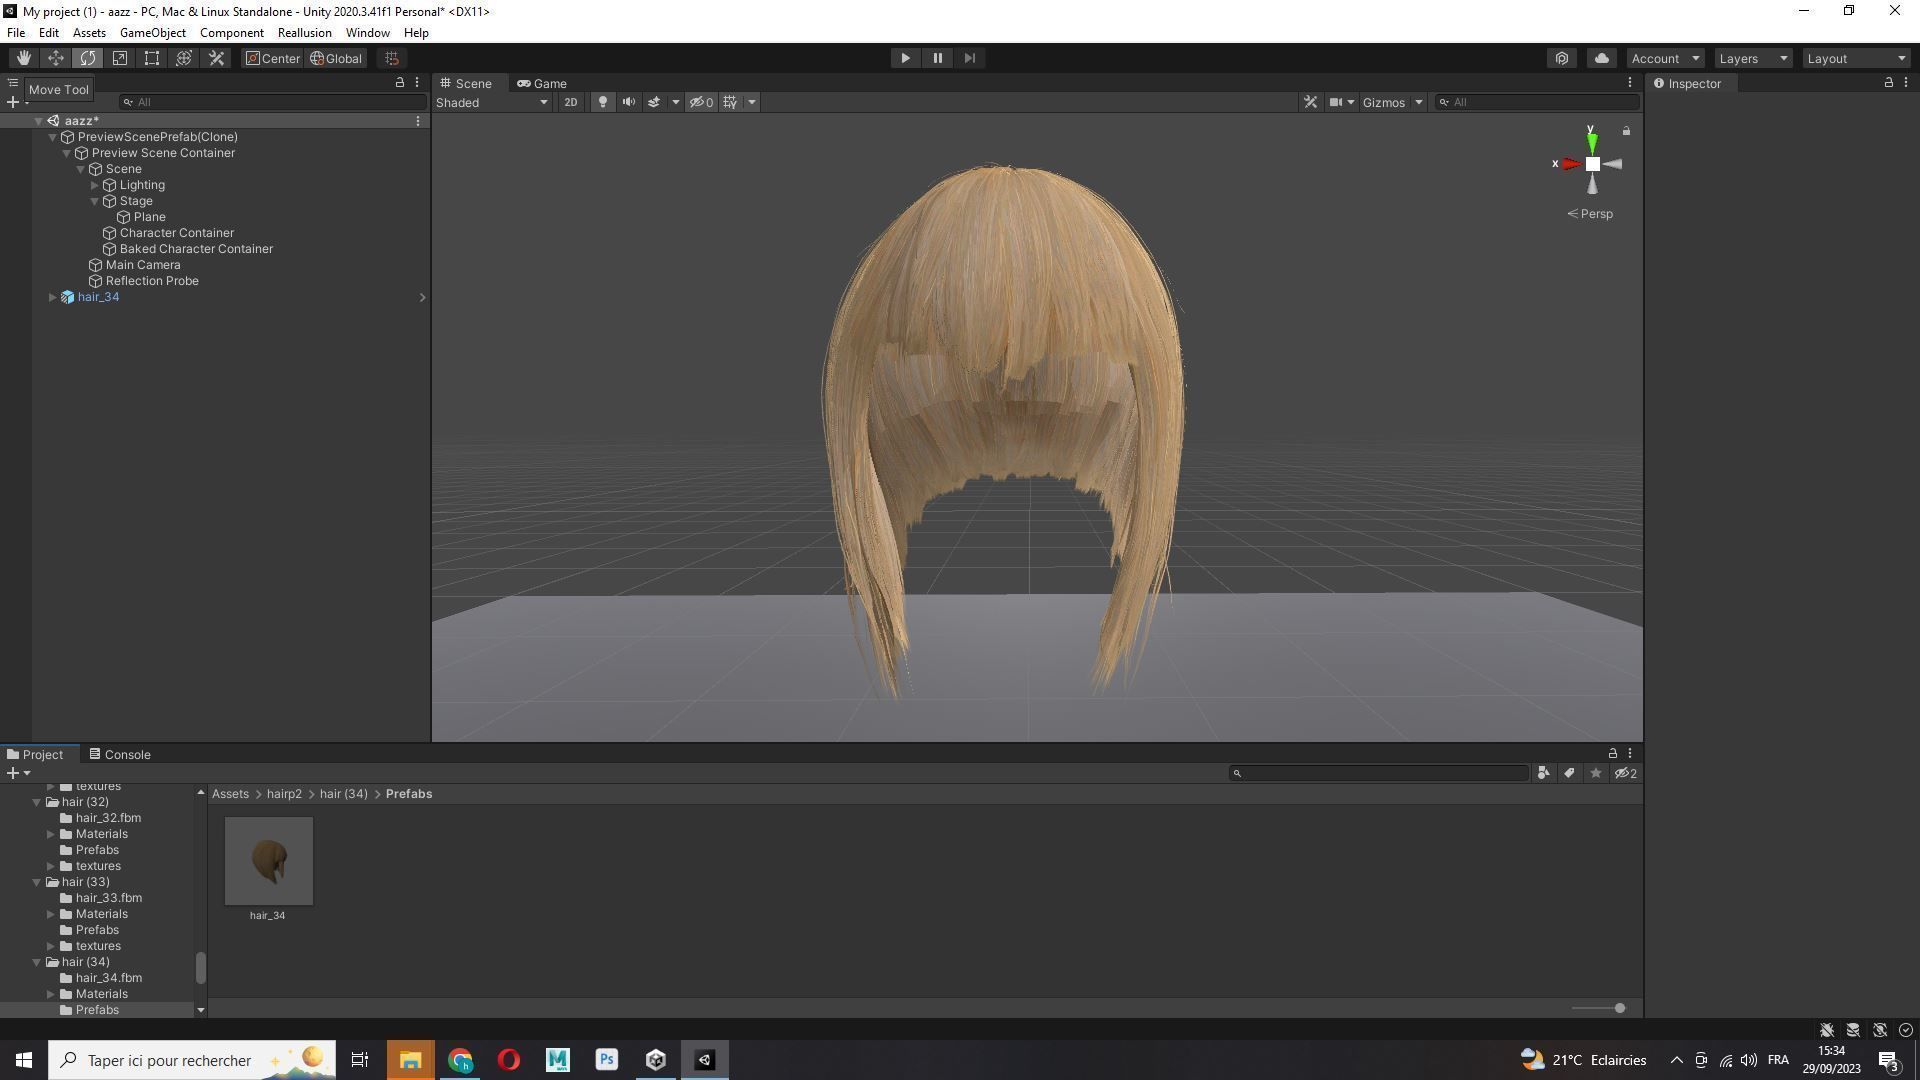Screen dimensions: 1920x1080
Task: Click the debug mode bug icon in the status bar
Action: 1826,1030
